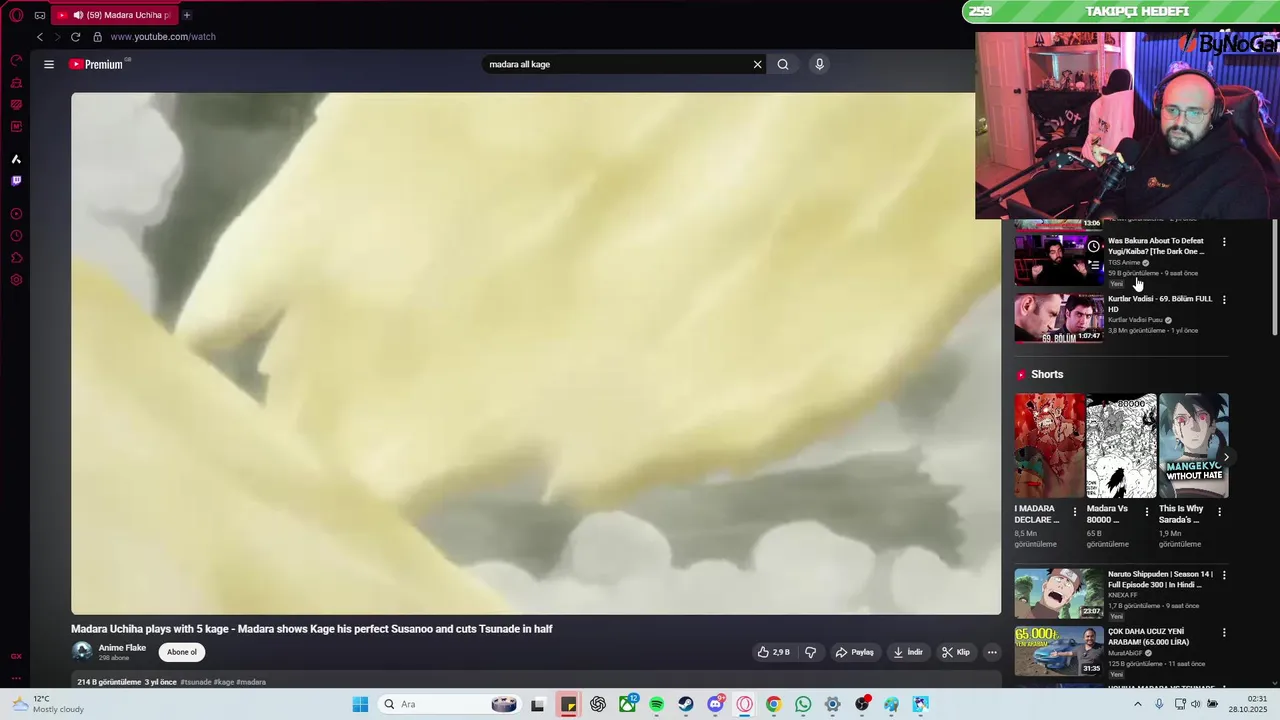Subscribe with the Abone ol button
The width and height of the screenshot is (1280, 720).
click(182, 652)
